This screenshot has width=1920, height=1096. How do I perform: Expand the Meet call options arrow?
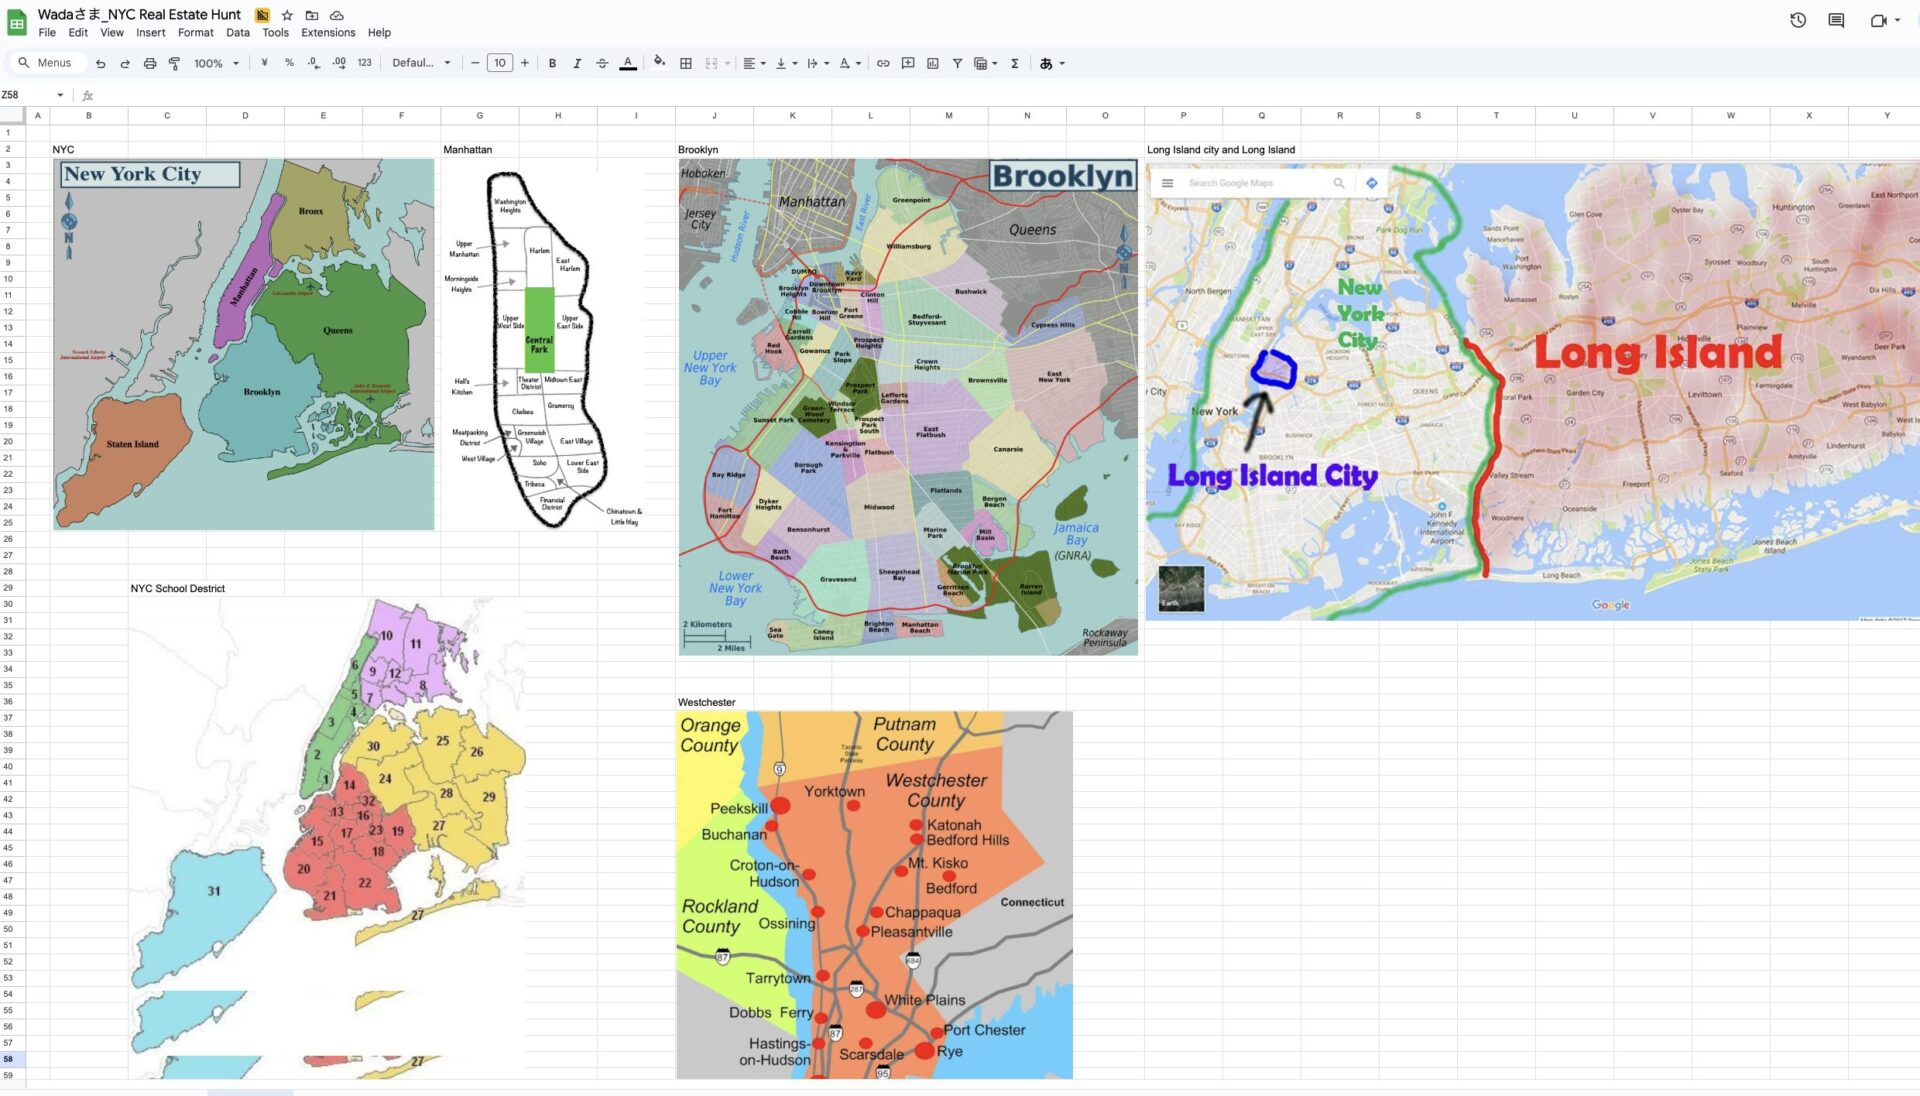click(1897, 20)
